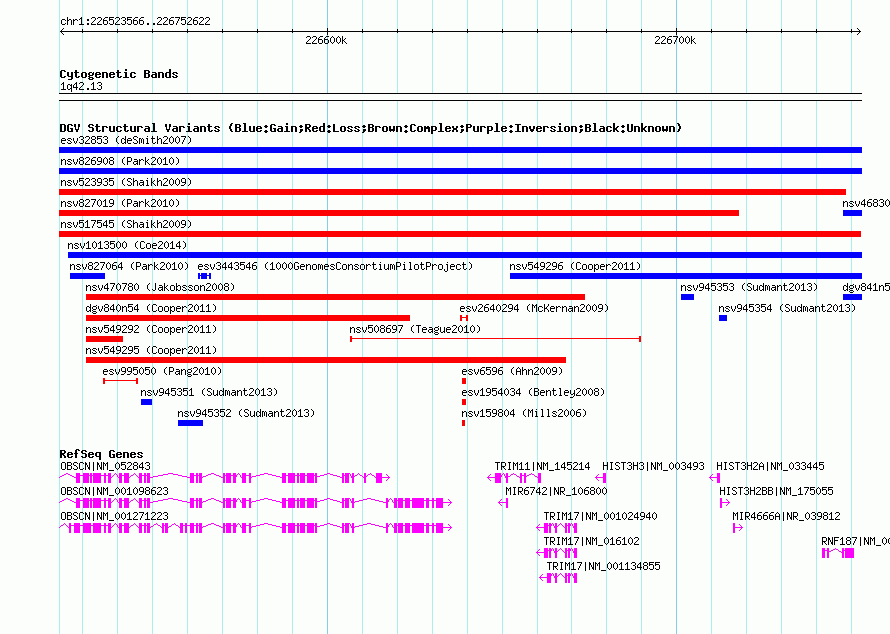Click the nsv827019 (Park2010) red loss bar
This screenshot has height=634, width=890.
click(x=399, y=213)
